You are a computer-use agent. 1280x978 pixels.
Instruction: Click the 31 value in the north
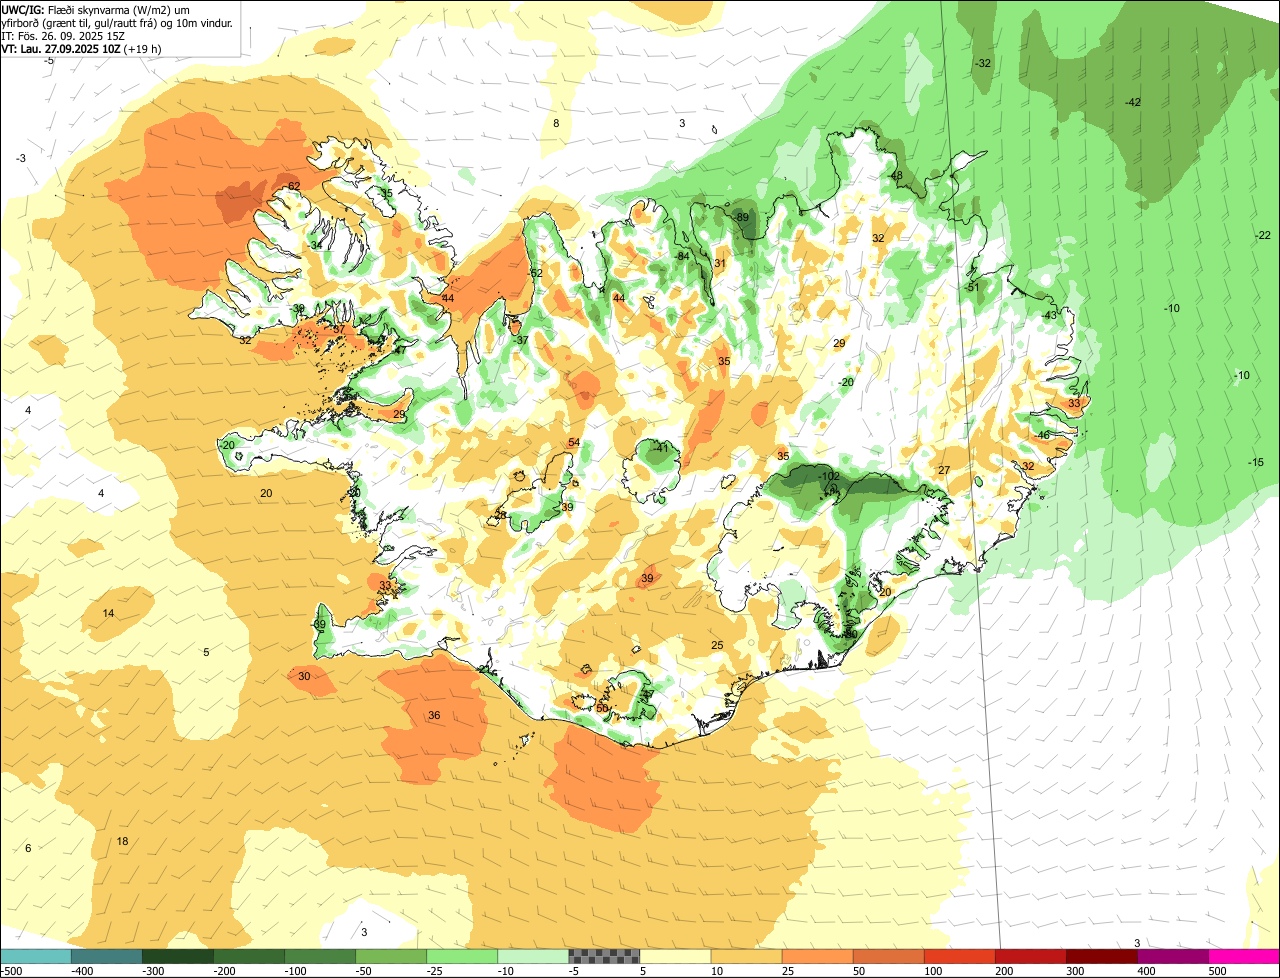coord(720,264)
